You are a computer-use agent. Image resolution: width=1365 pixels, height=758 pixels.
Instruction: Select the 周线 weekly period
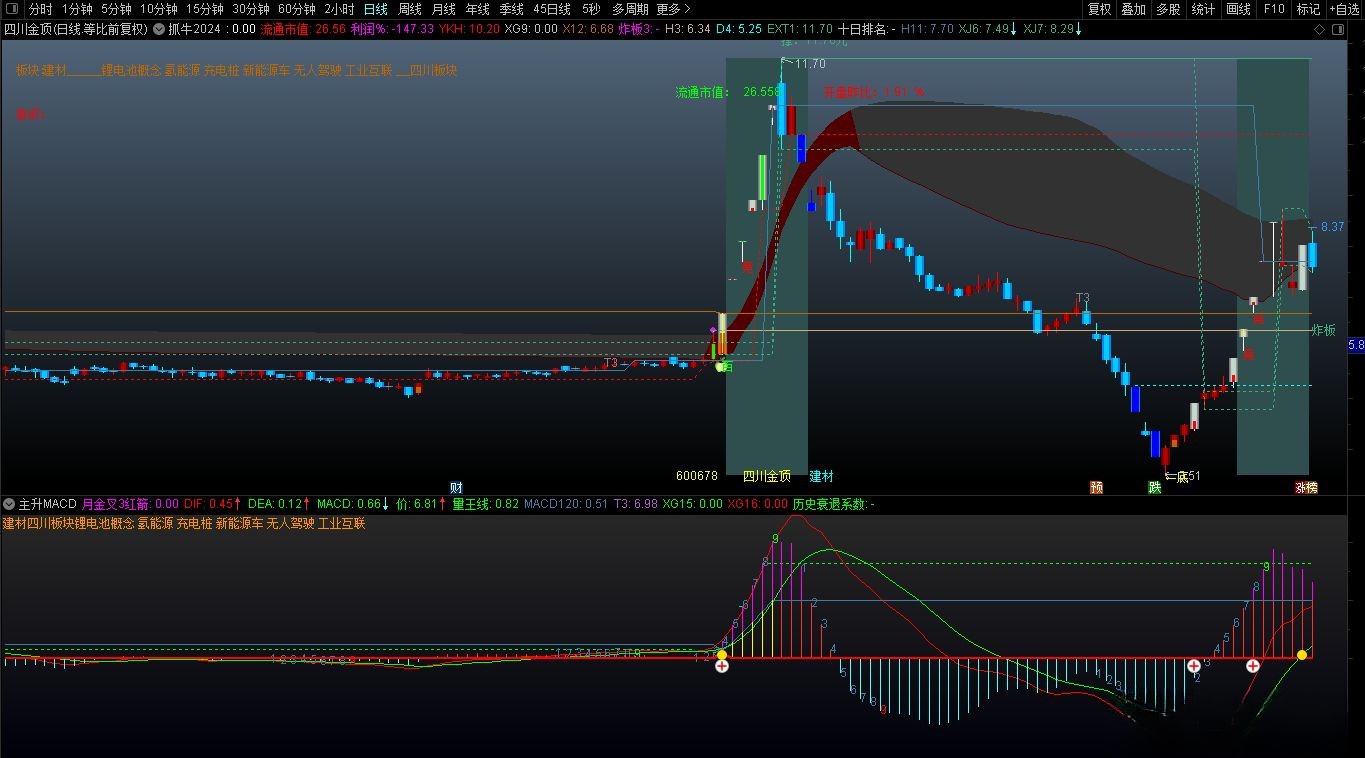point(410,9)
